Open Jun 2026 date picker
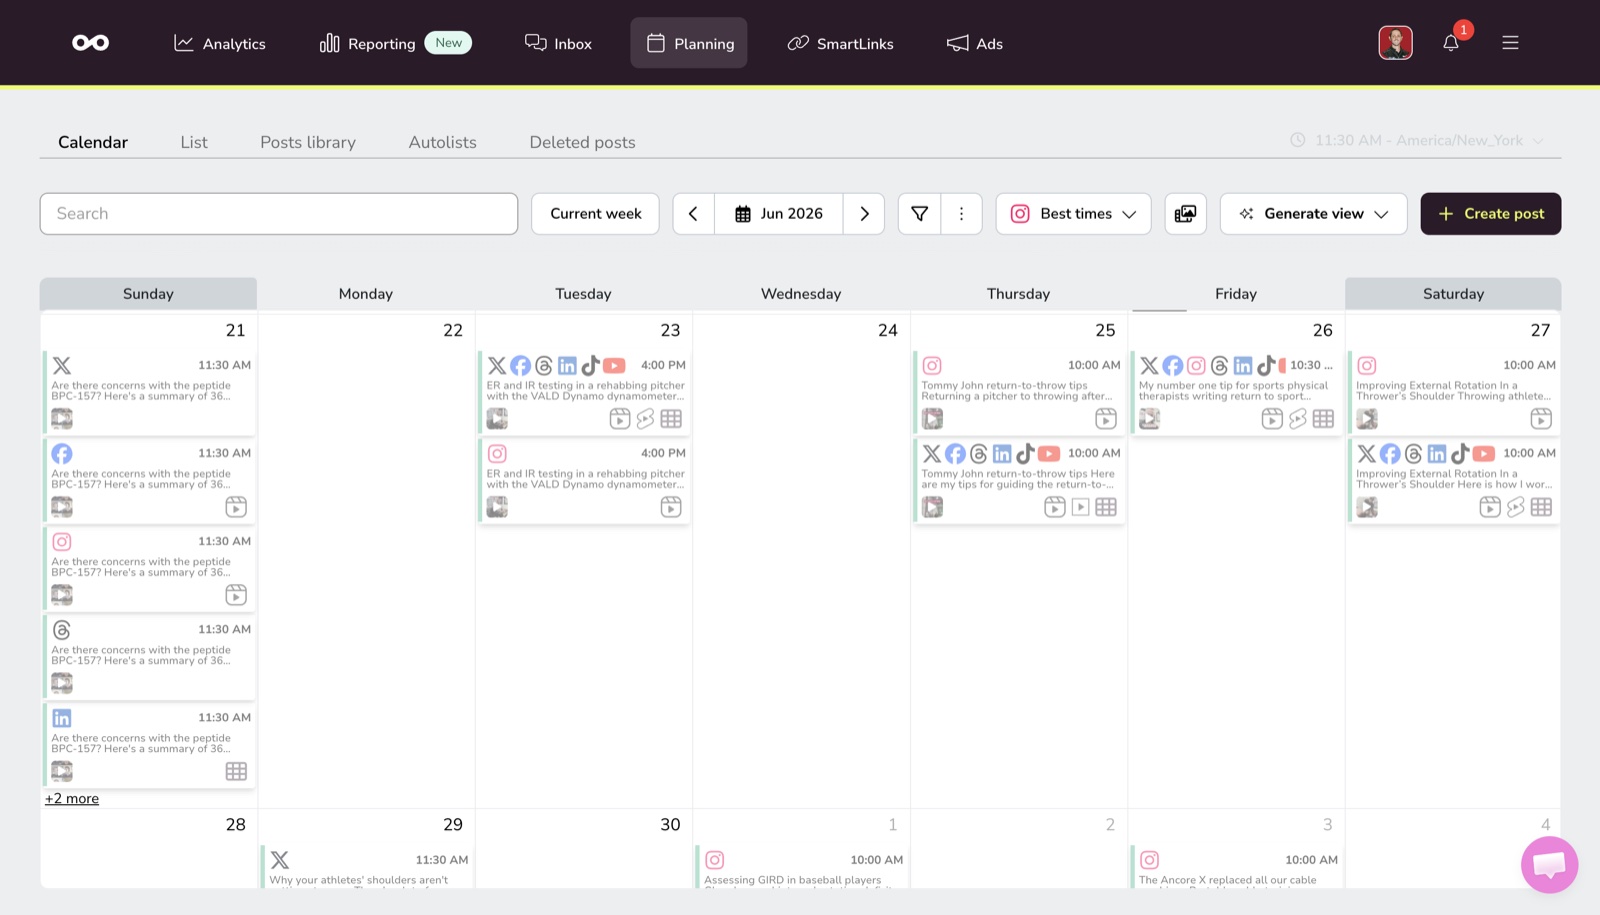This screenshot has height=915, width=1600. pyautogui.click(x=778, y=214)
